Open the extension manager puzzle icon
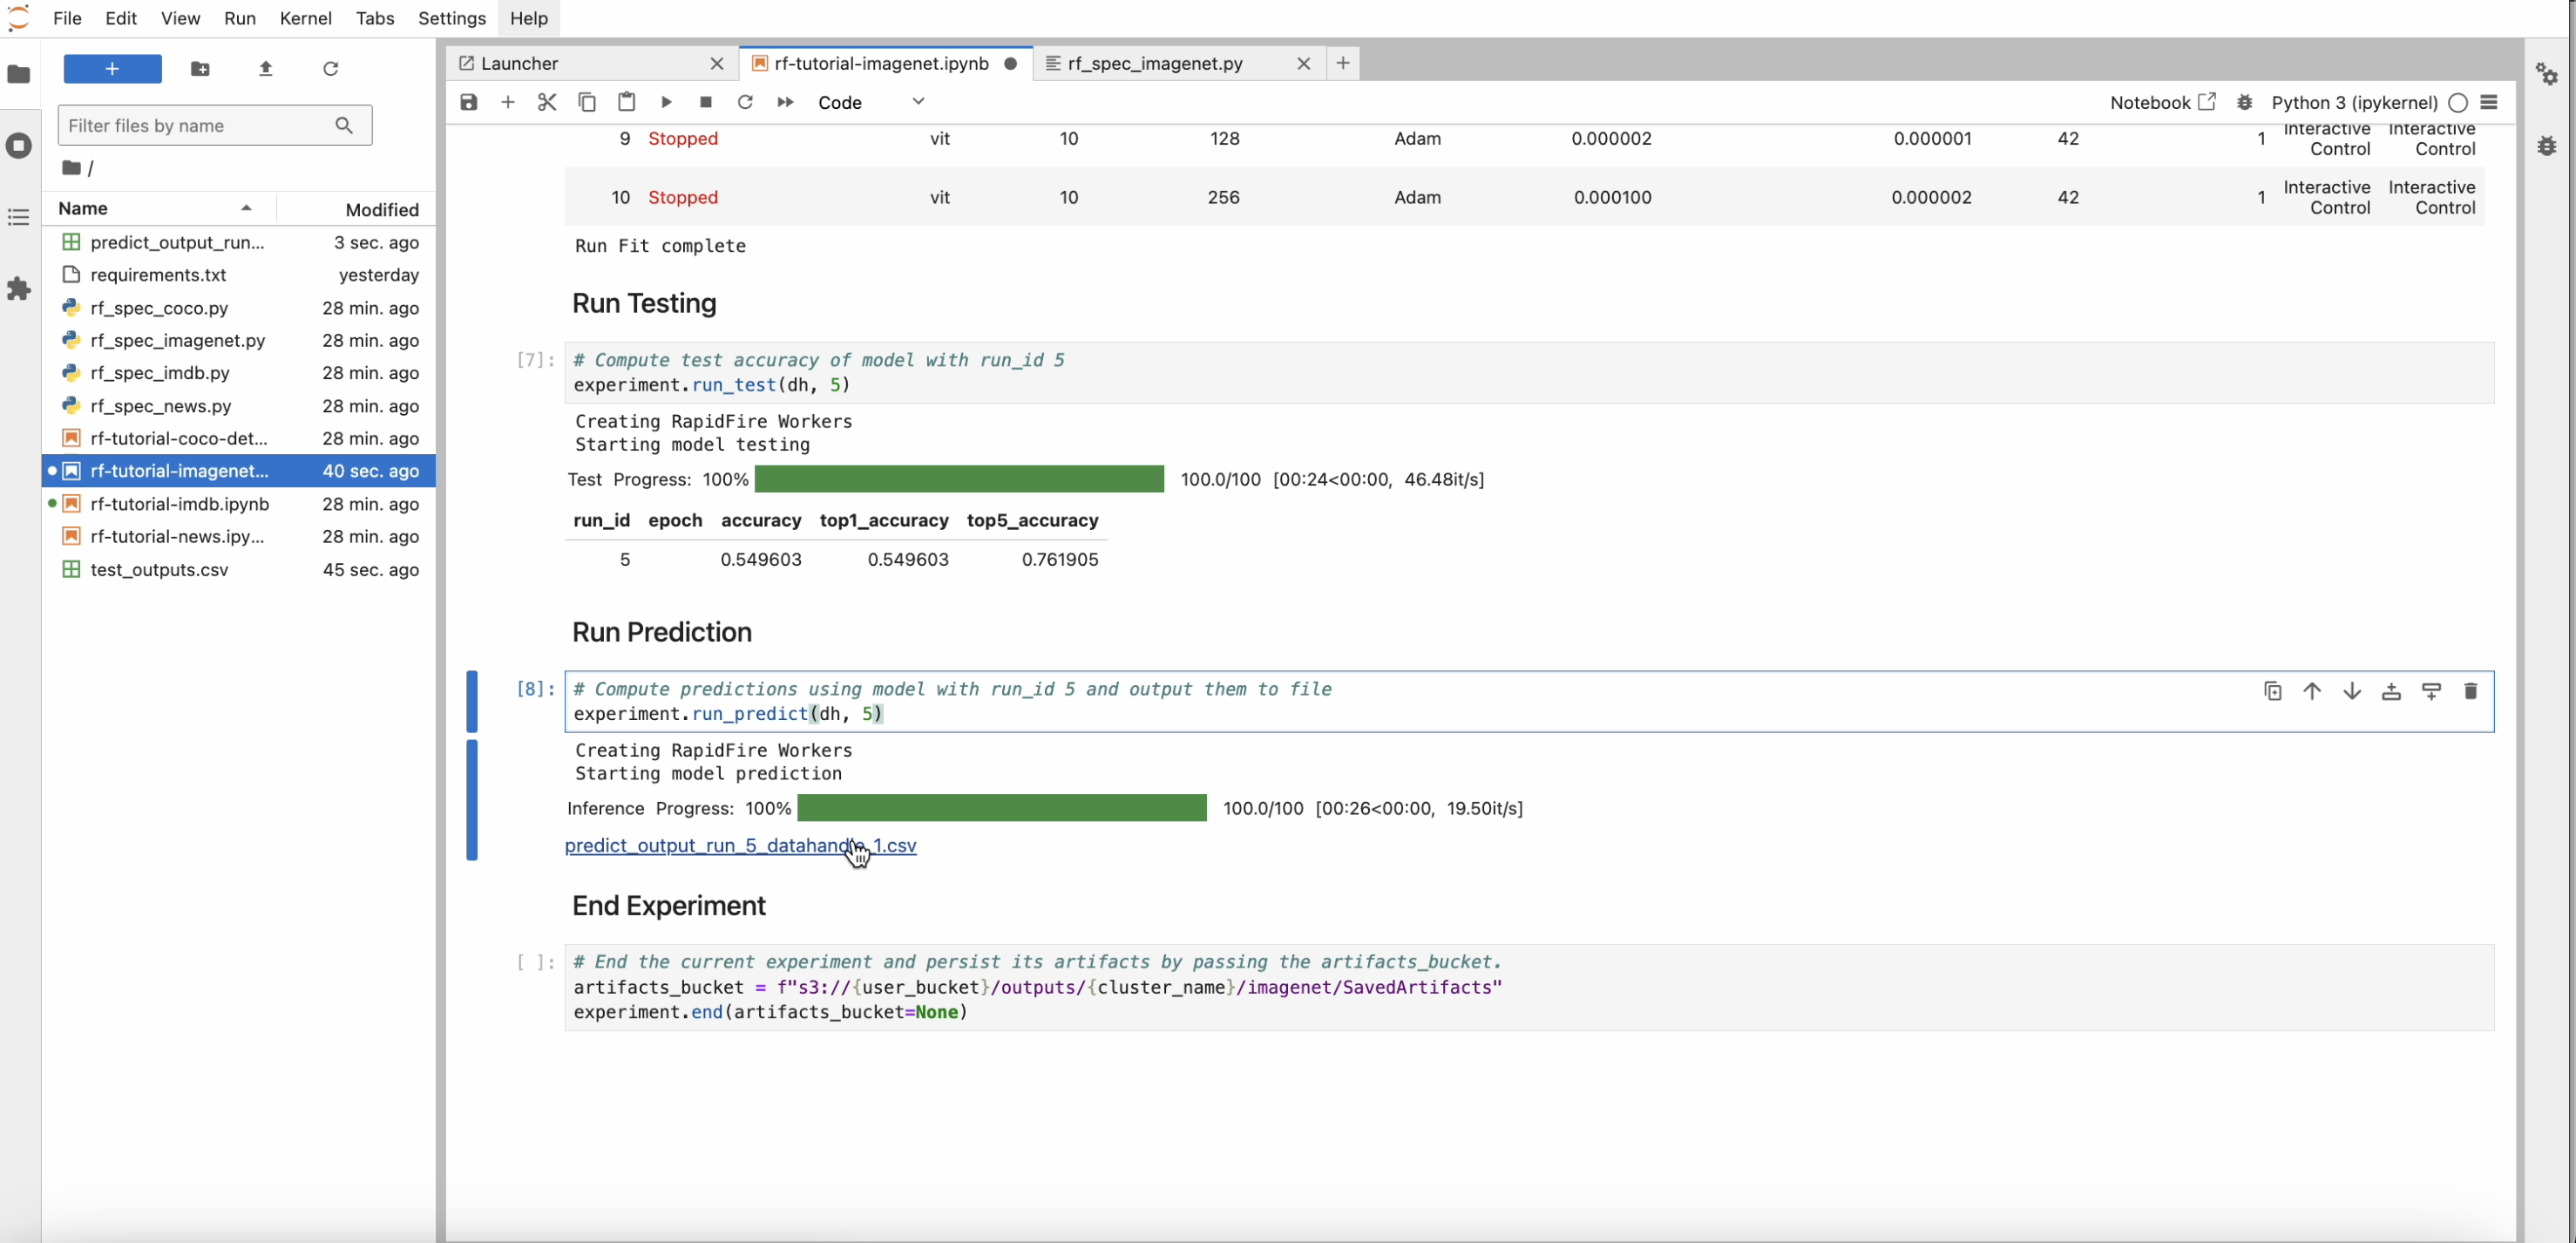This screenshot has height=1243, width=2576. (x=19, y=289)
